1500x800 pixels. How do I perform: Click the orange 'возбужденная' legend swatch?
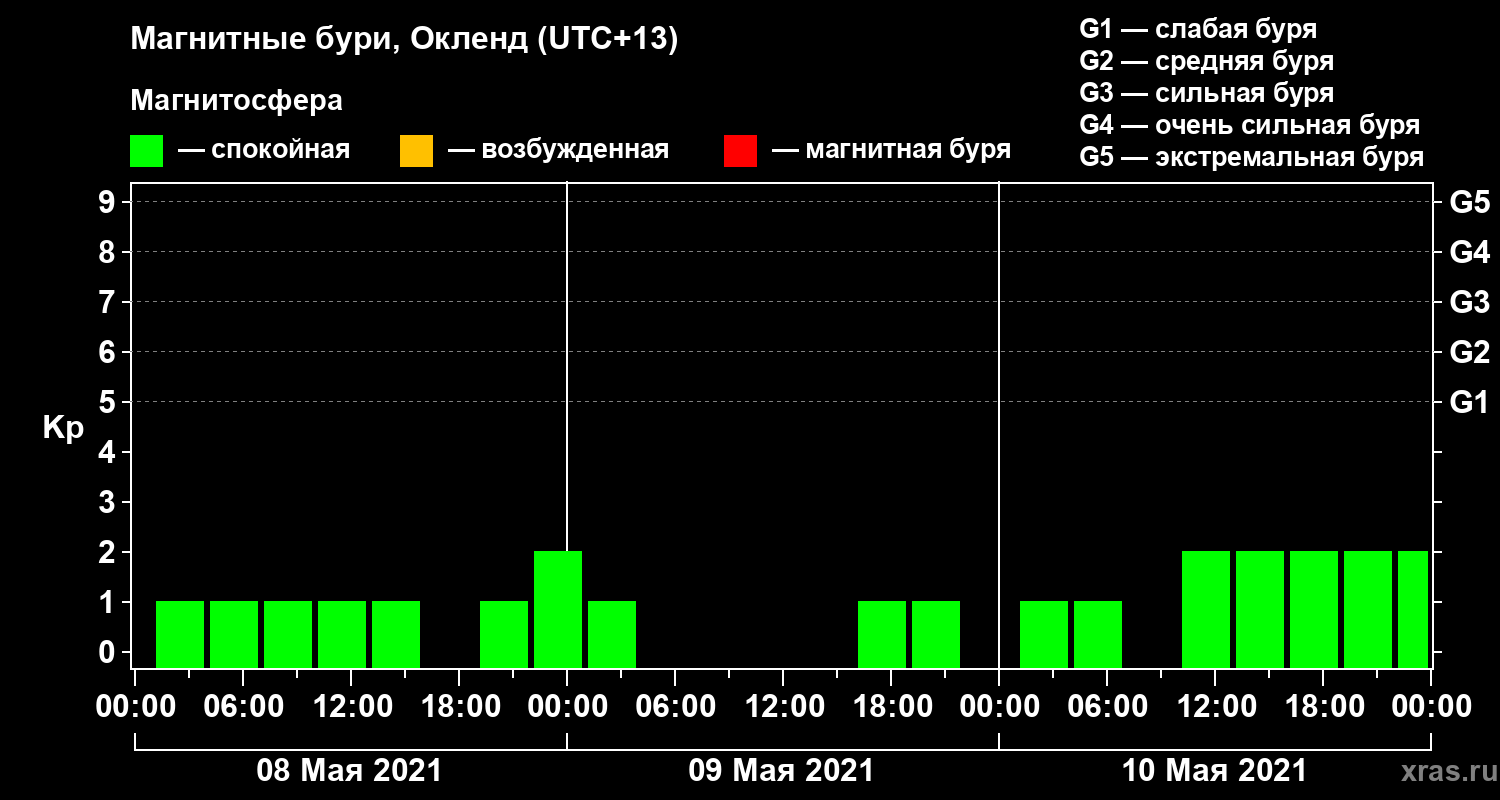(416, 151)
